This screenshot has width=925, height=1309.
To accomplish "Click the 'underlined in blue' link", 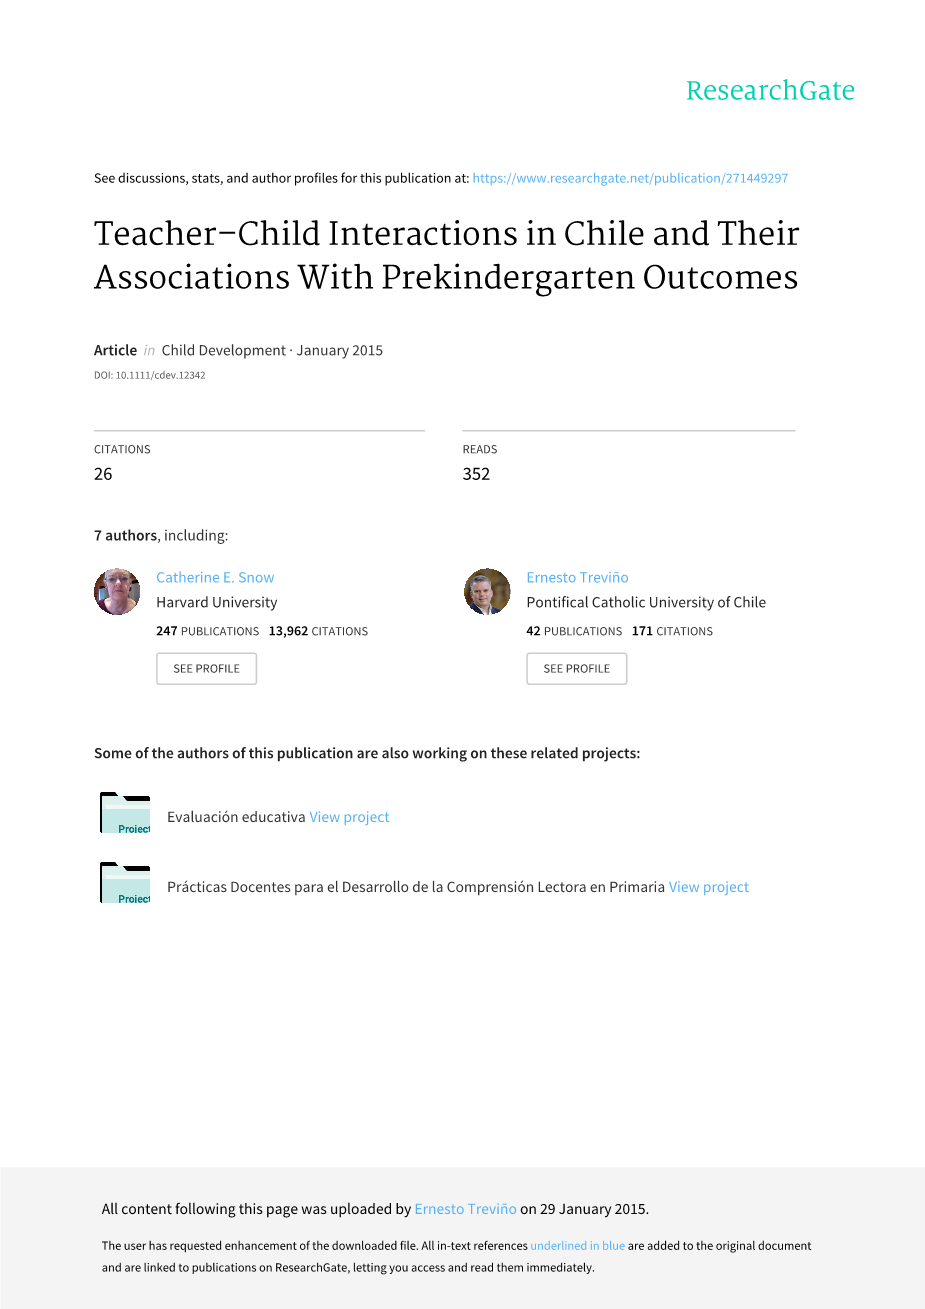I will pyautogui.click(x=577, y=1246).
